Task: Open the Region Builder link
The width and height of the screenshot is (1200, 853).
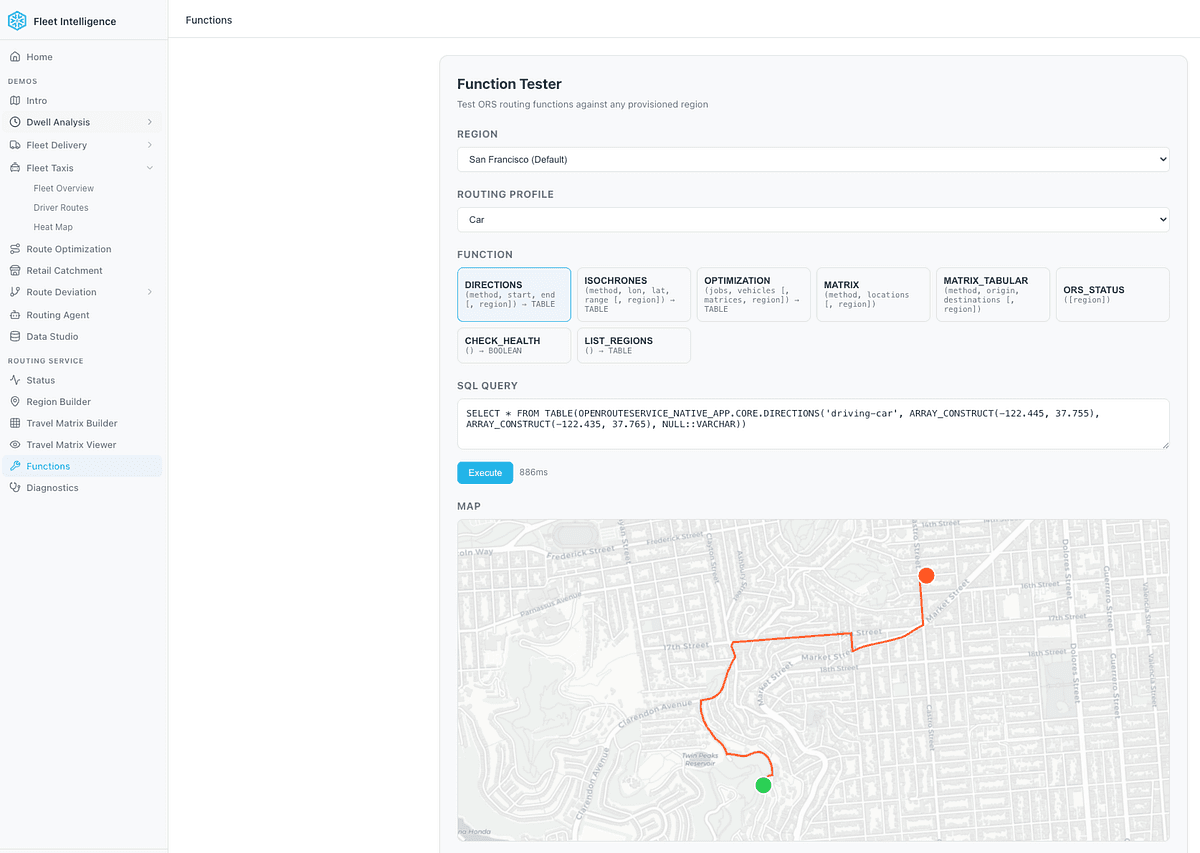Action: coord(58,402)
